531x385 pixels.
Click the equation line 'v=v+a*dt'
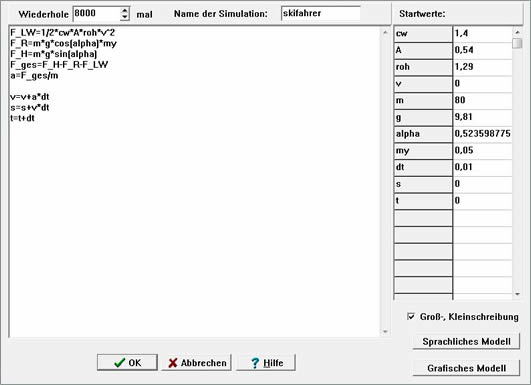click(x=30, y=97)
